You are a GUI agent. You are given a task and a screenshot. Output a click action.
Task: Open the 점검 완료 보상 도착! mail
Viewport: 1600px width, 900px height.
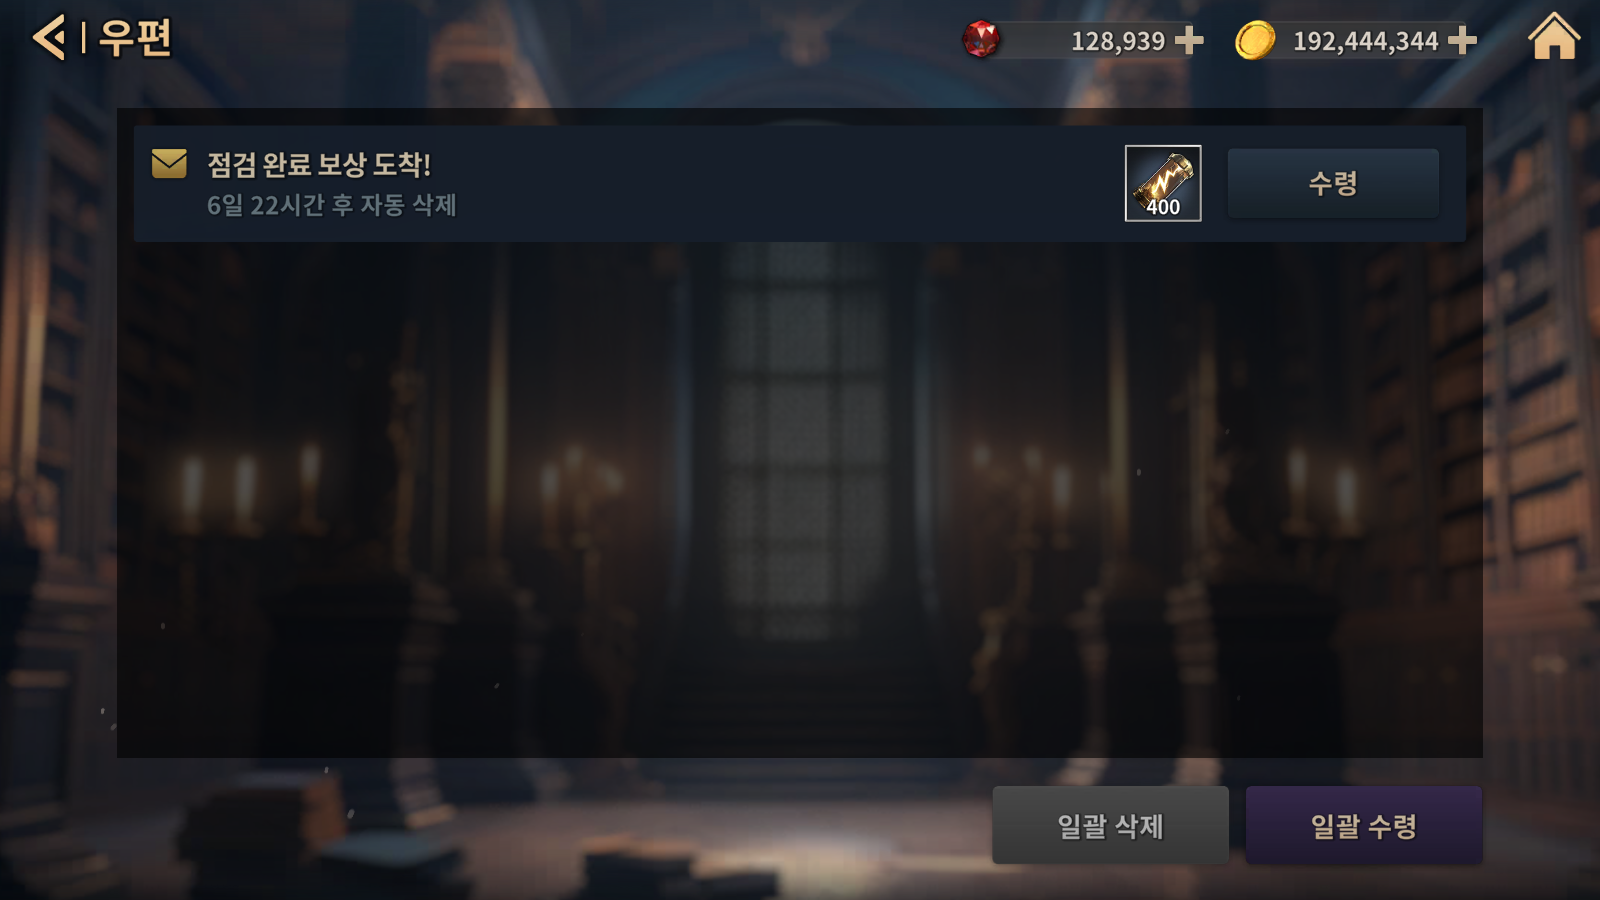tap(319, 164)
